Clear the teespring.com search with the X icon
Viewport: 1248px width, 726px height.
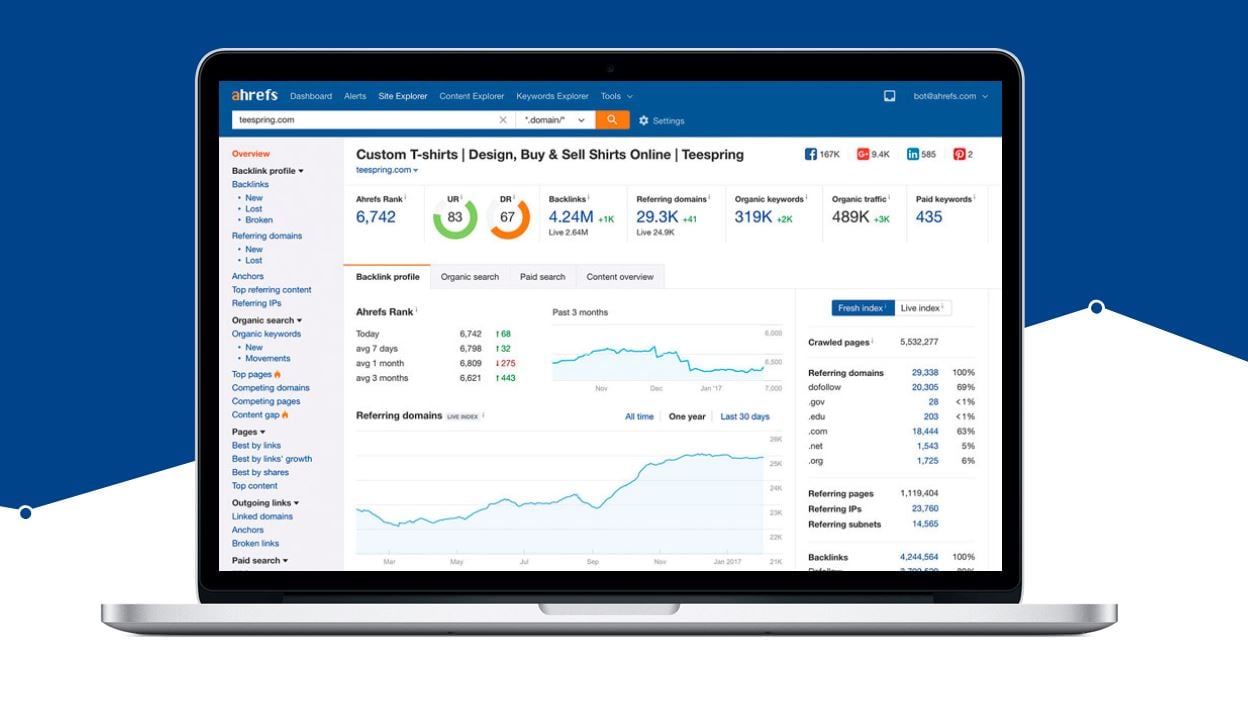coord(503,120)
